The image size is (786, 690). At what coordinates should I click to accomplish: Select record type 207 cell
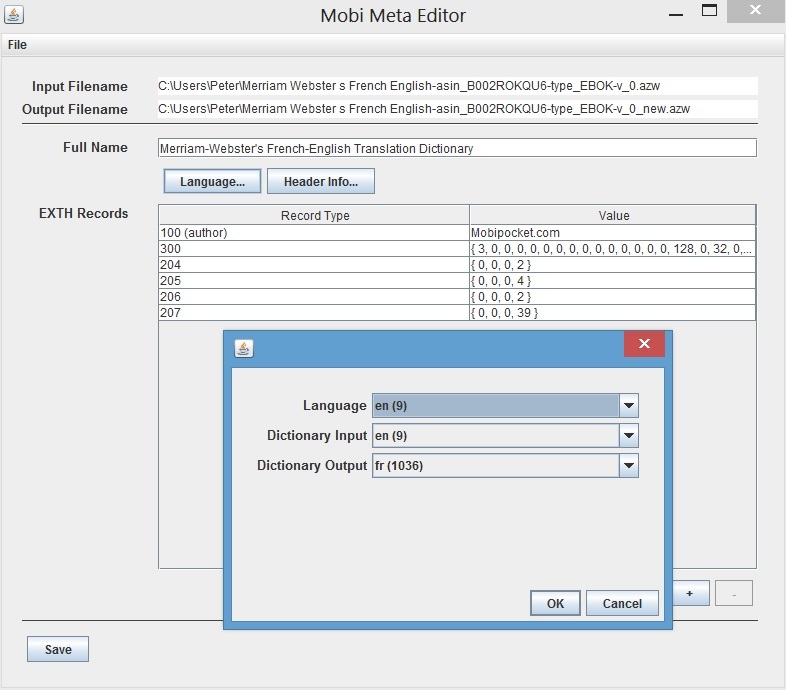click(314, 313)
